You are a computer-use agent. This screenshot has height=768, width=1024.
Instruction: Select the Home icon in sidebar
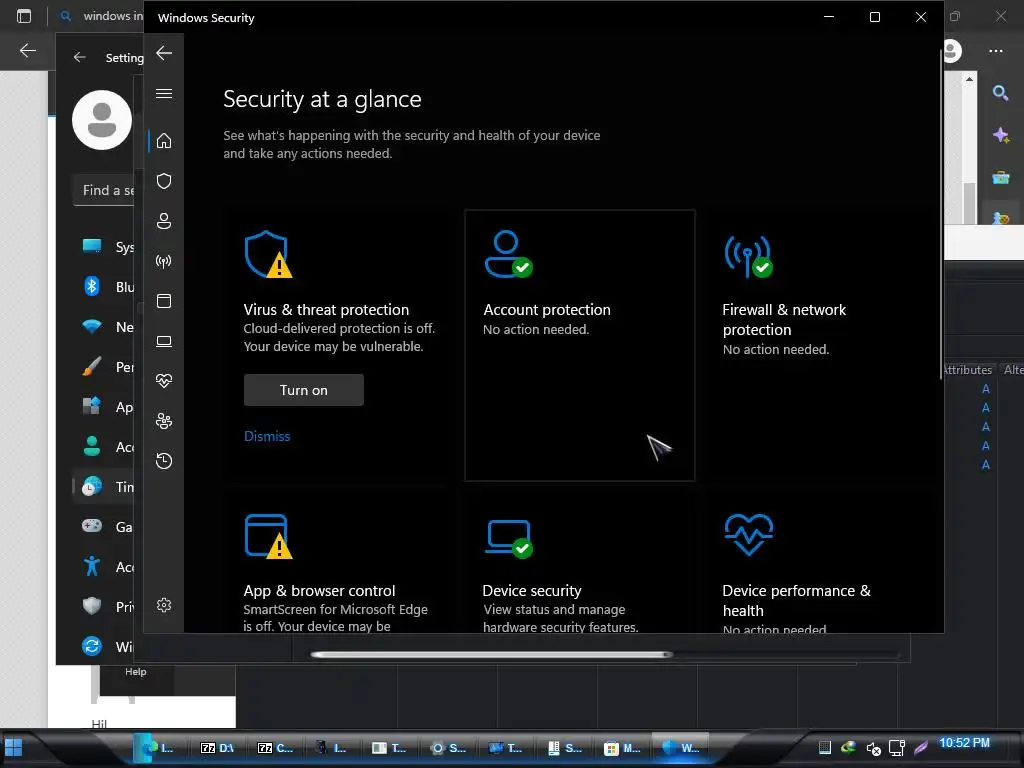click(x=164, y=141)
